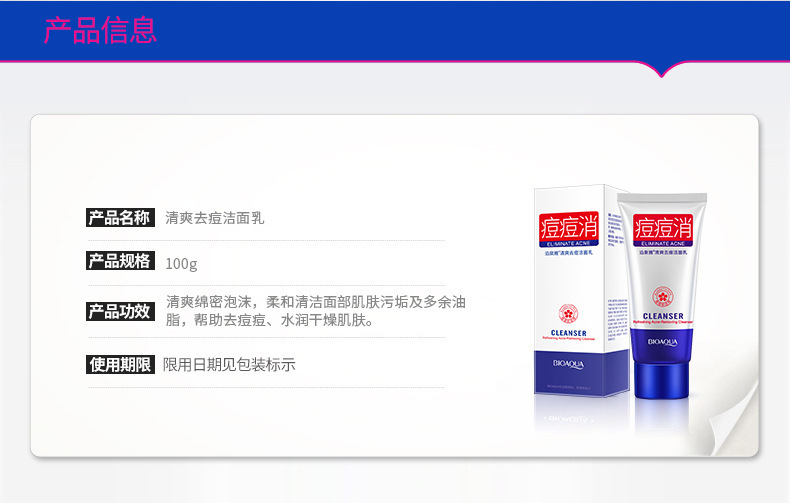The width and height of the screenshot is (790, 503).
Task: Click the red 痘痘消 label on box
Action: [x=568, y=226]
